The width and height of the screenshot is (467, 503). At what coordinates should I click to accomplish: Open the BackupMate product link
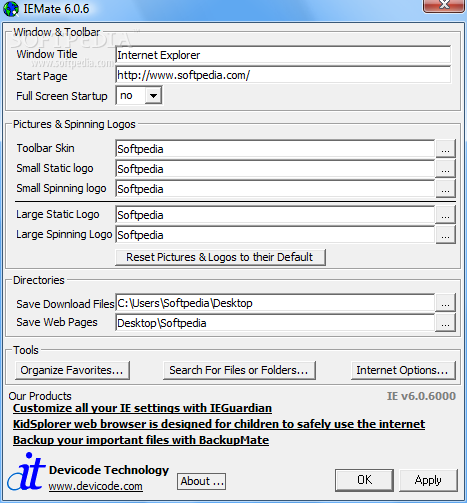coord(141,440)
